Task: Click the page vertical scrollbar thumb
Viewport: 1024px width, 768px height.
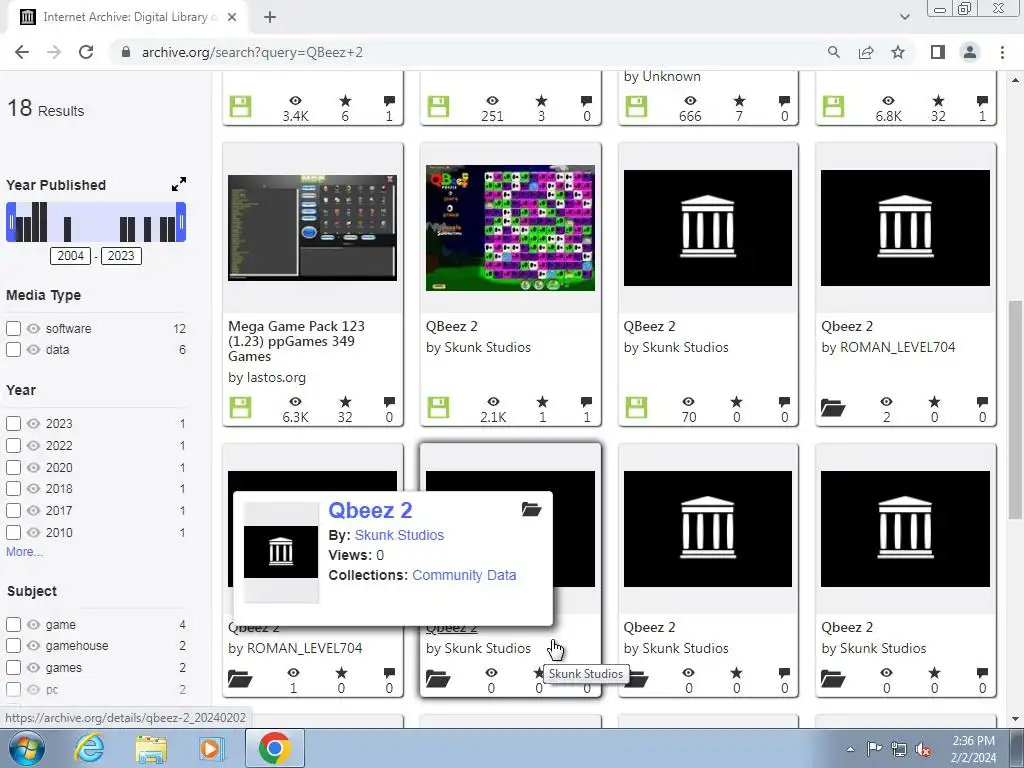Action: [x=1015, y=409]
